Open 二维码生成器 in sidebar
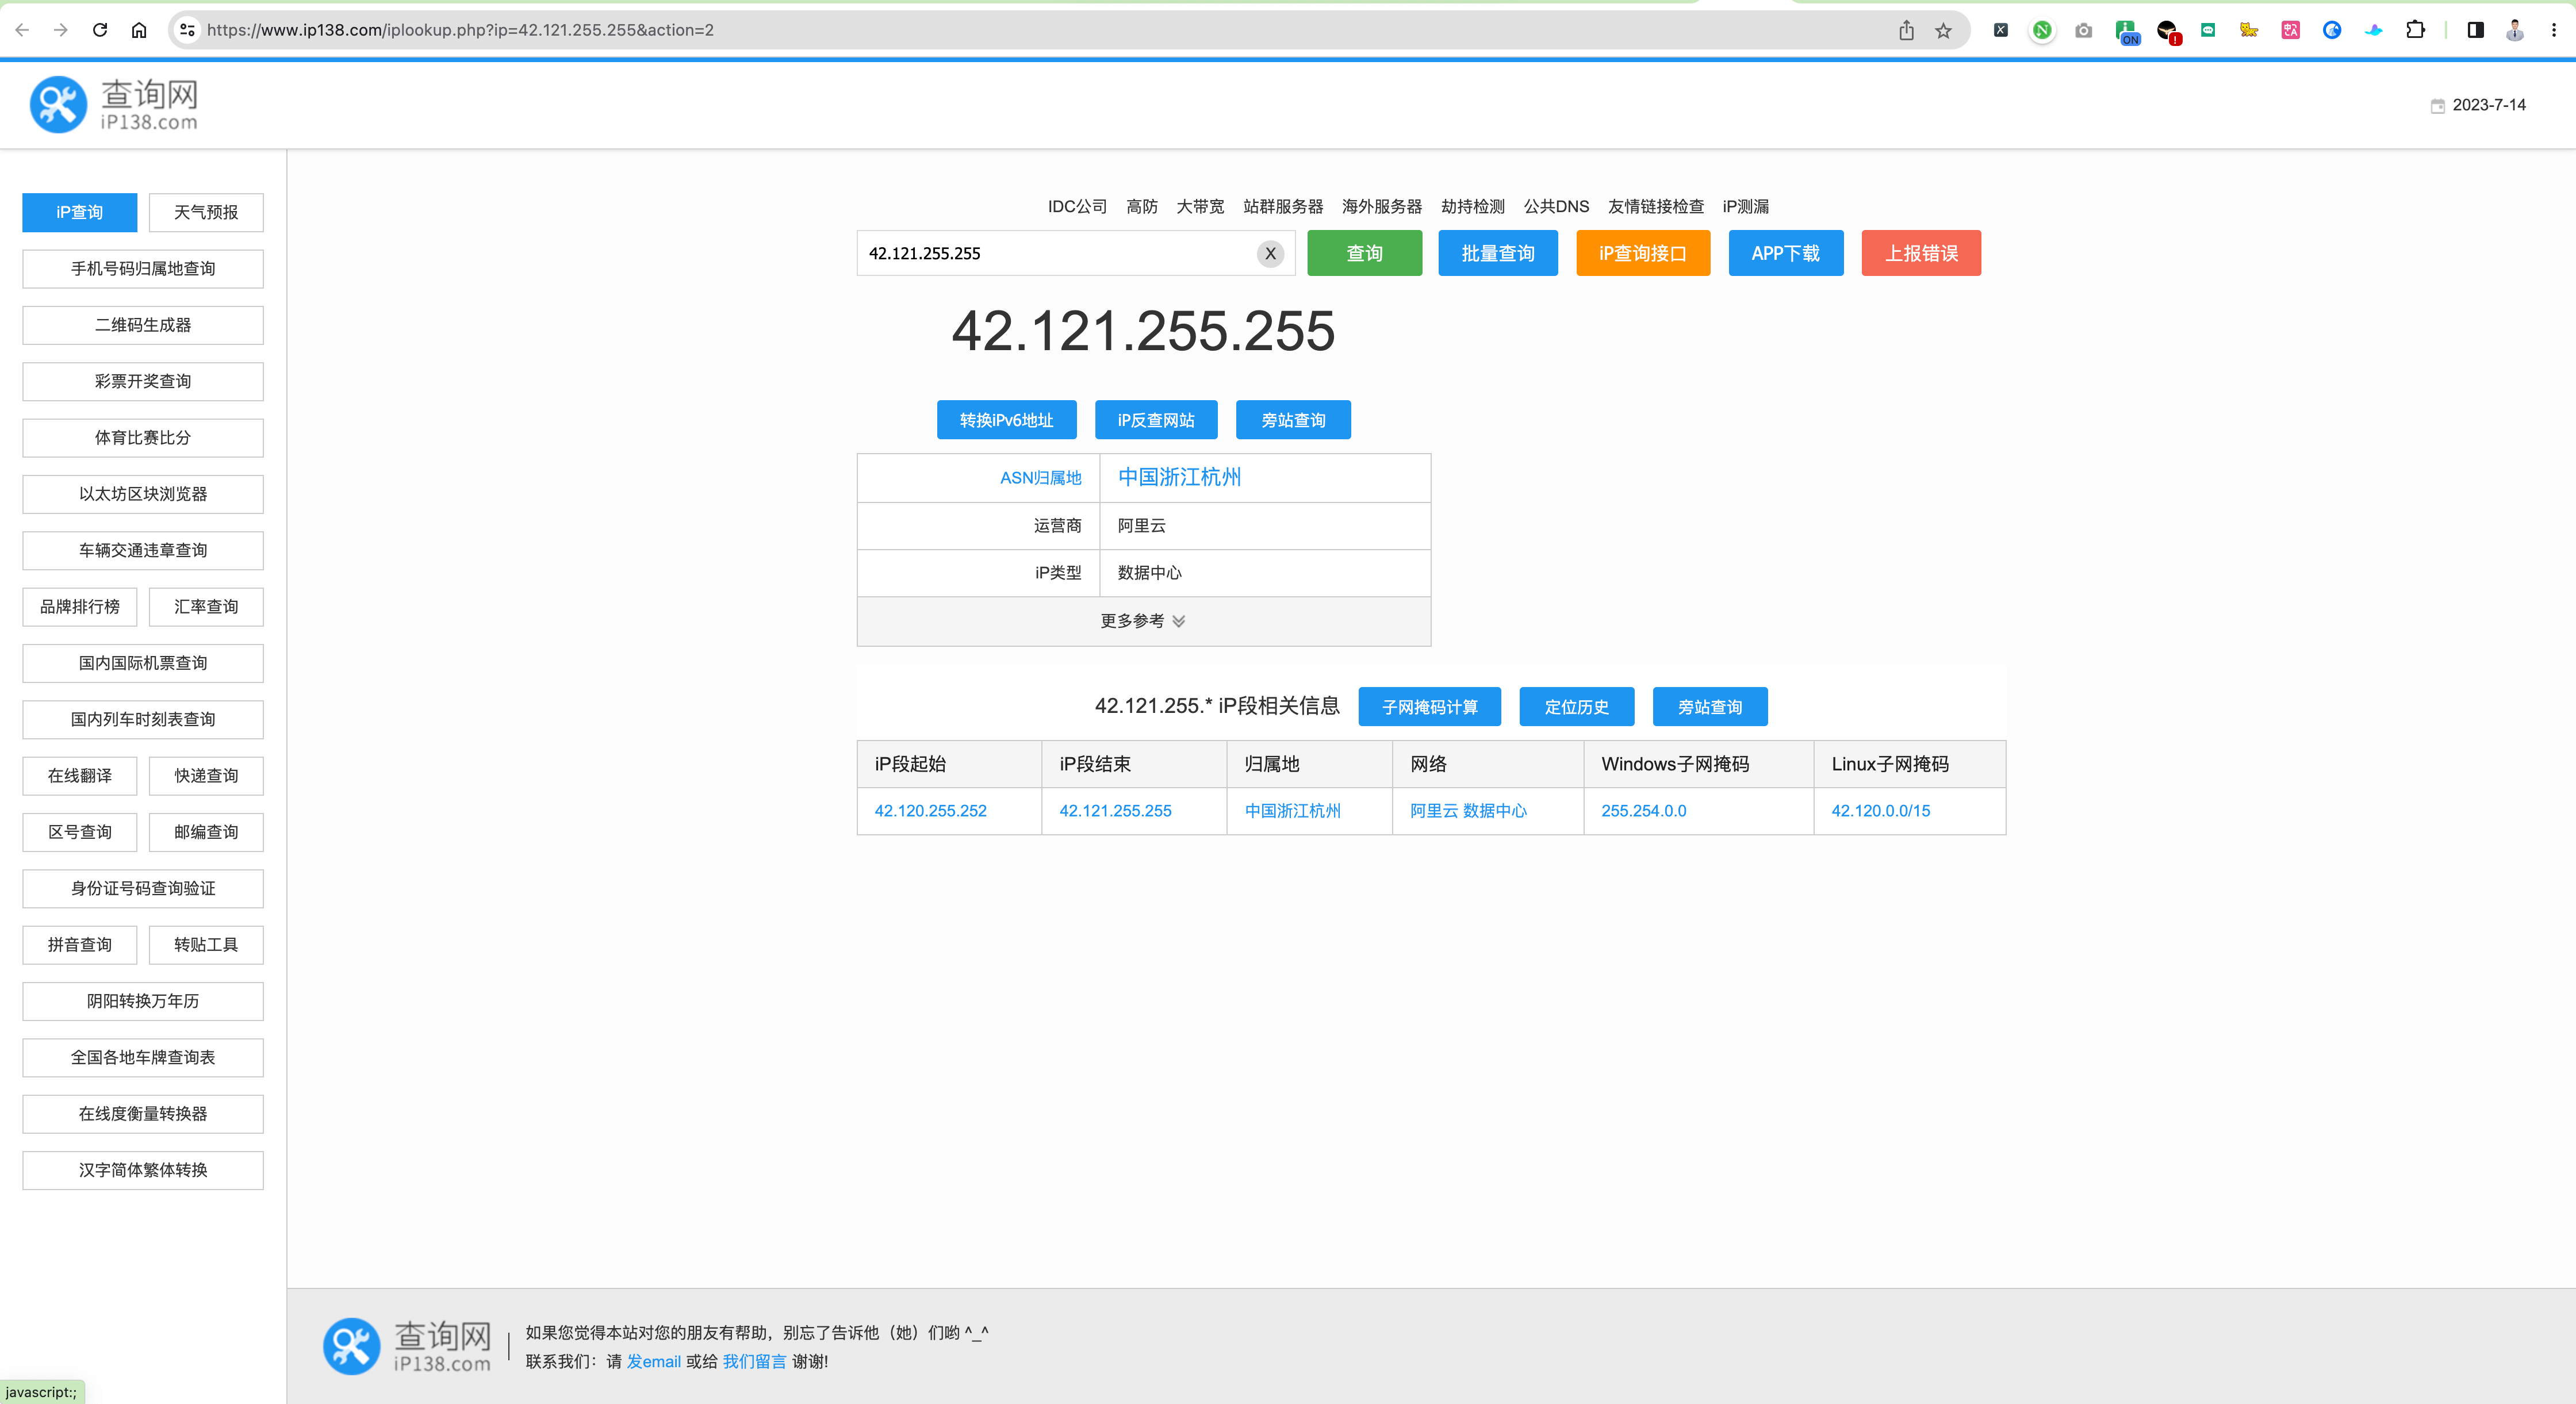Viewport: 2576px width, 1404px height. pos(143,325)
